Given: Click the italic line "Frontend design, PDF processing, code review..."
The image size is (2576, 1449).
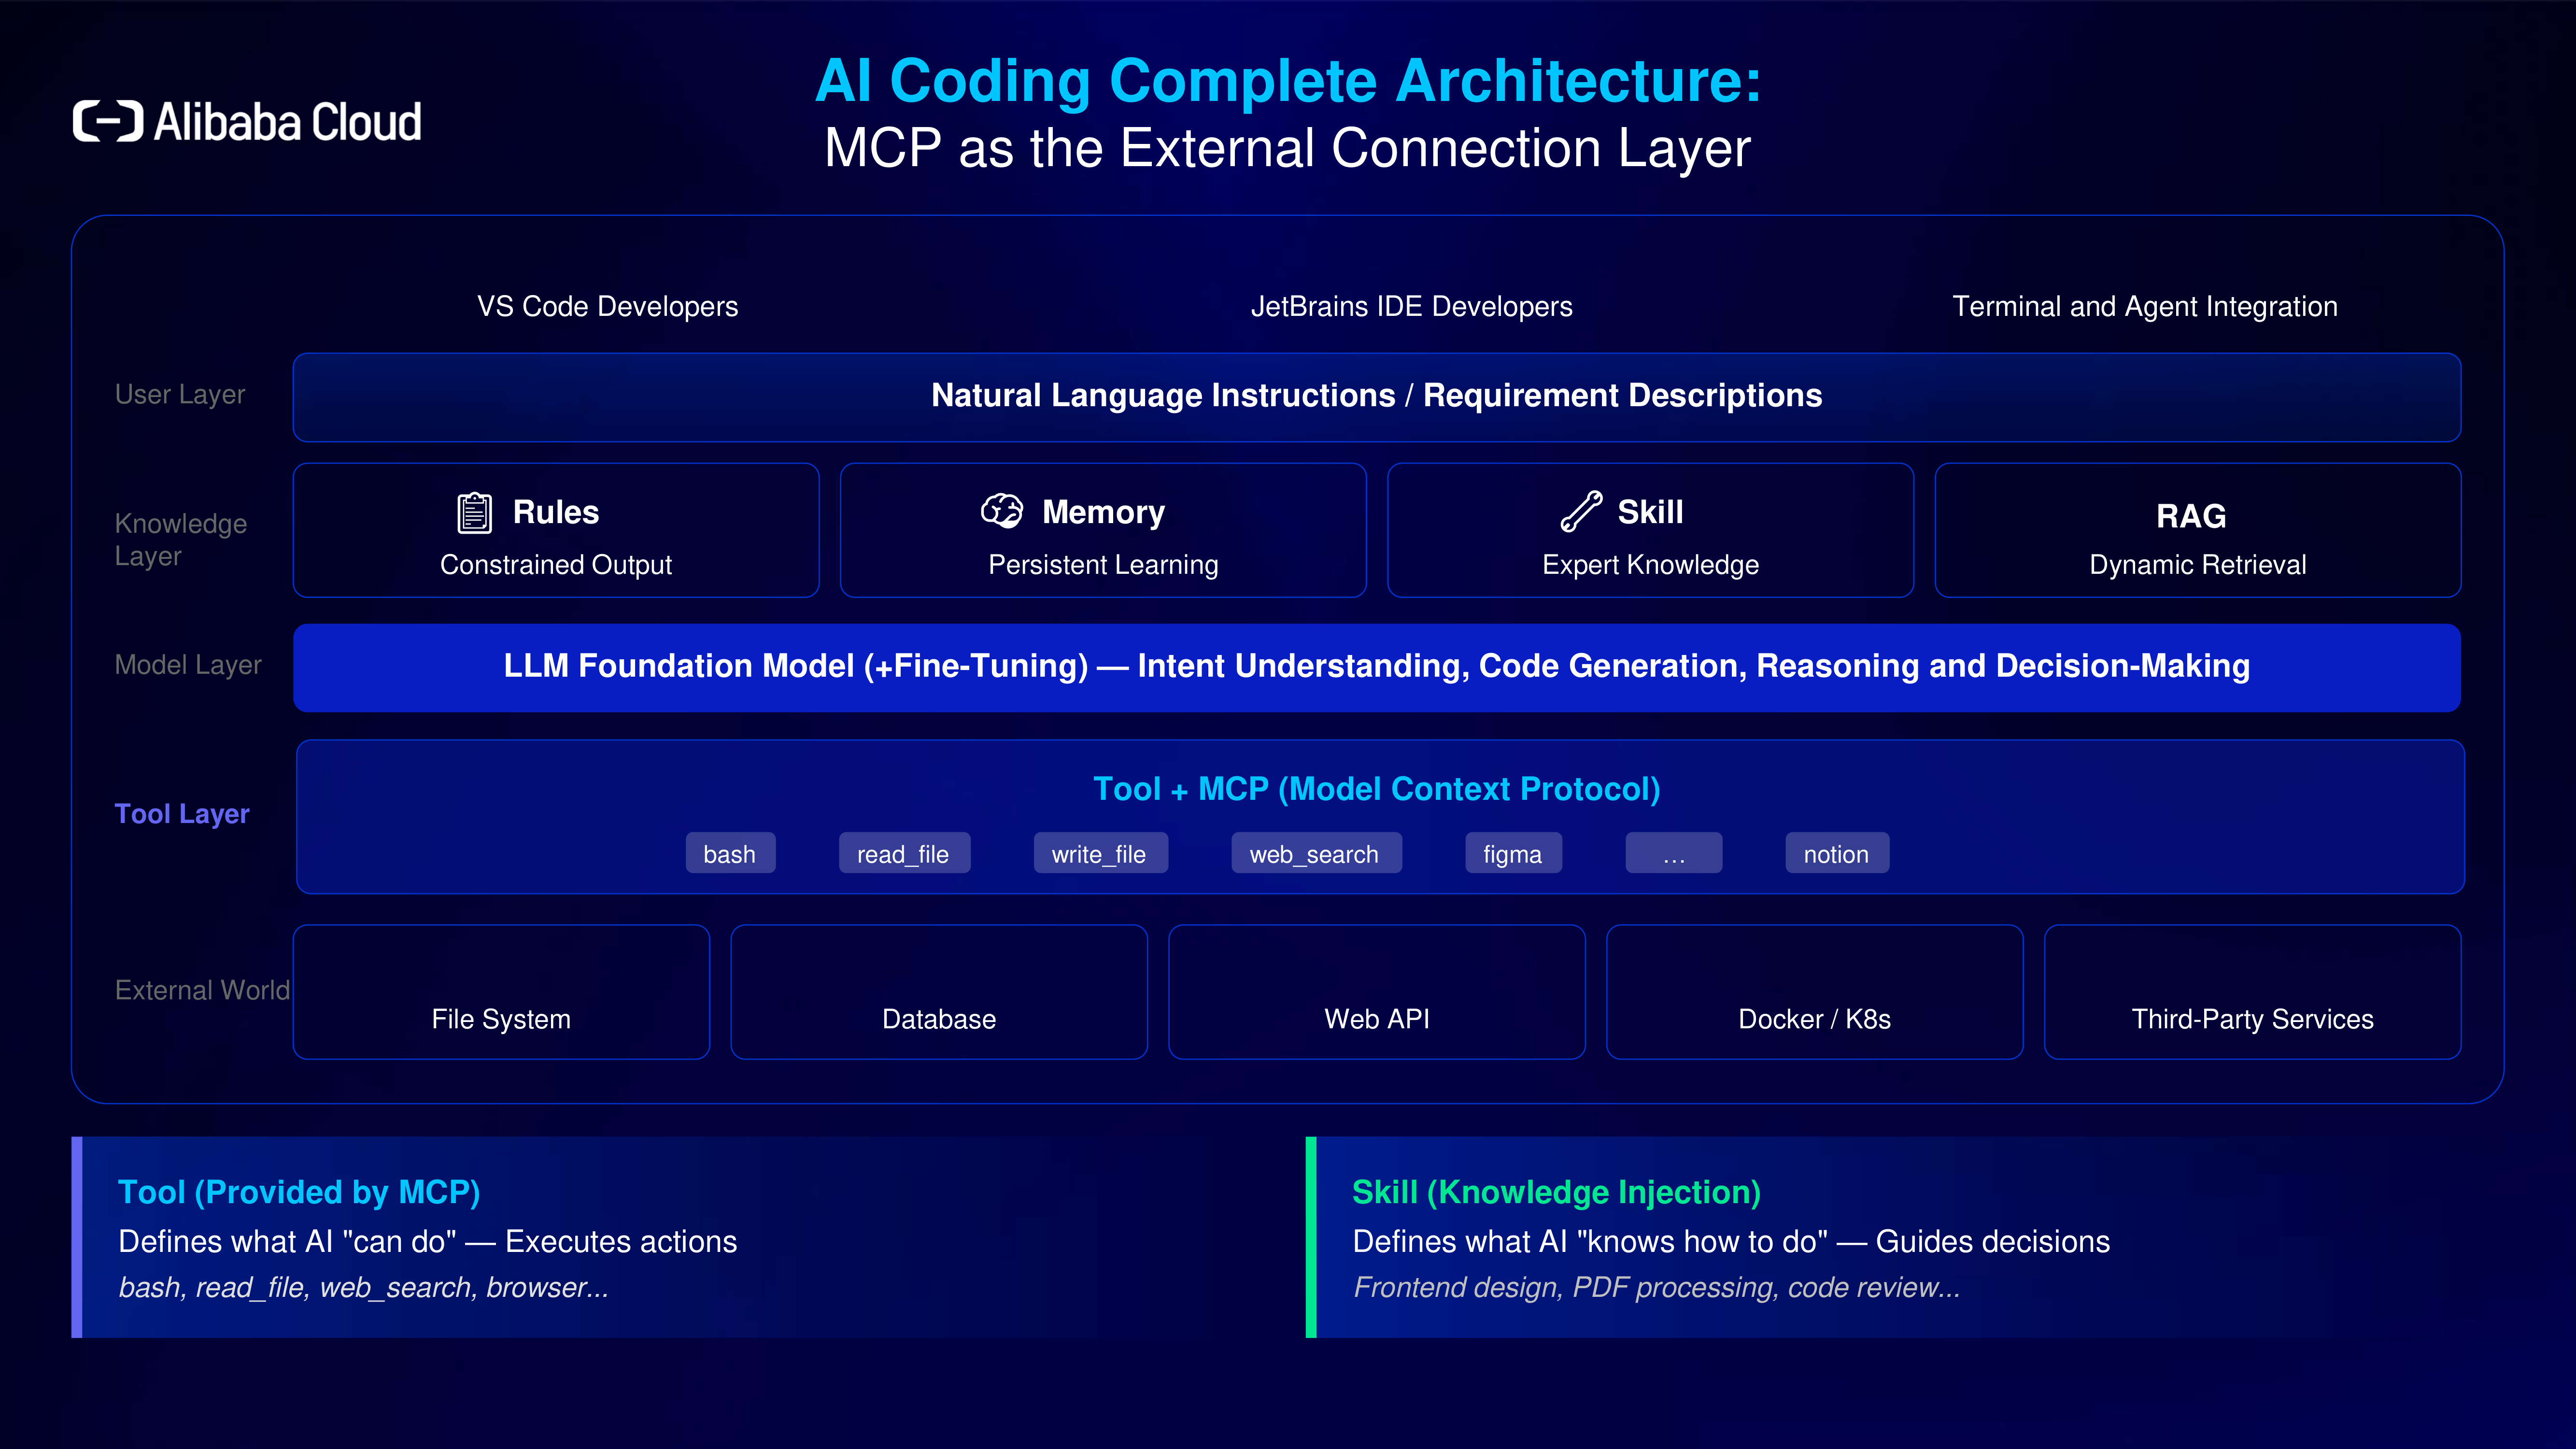Looking at the screenshot, I should [x=1656, y=1288].
